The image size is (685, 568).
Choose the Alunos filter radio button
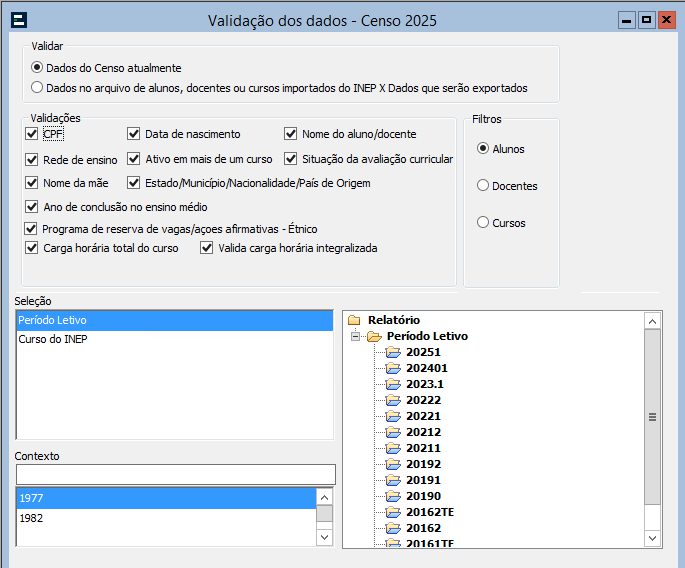pyautogui.click(x=483, y=149)
